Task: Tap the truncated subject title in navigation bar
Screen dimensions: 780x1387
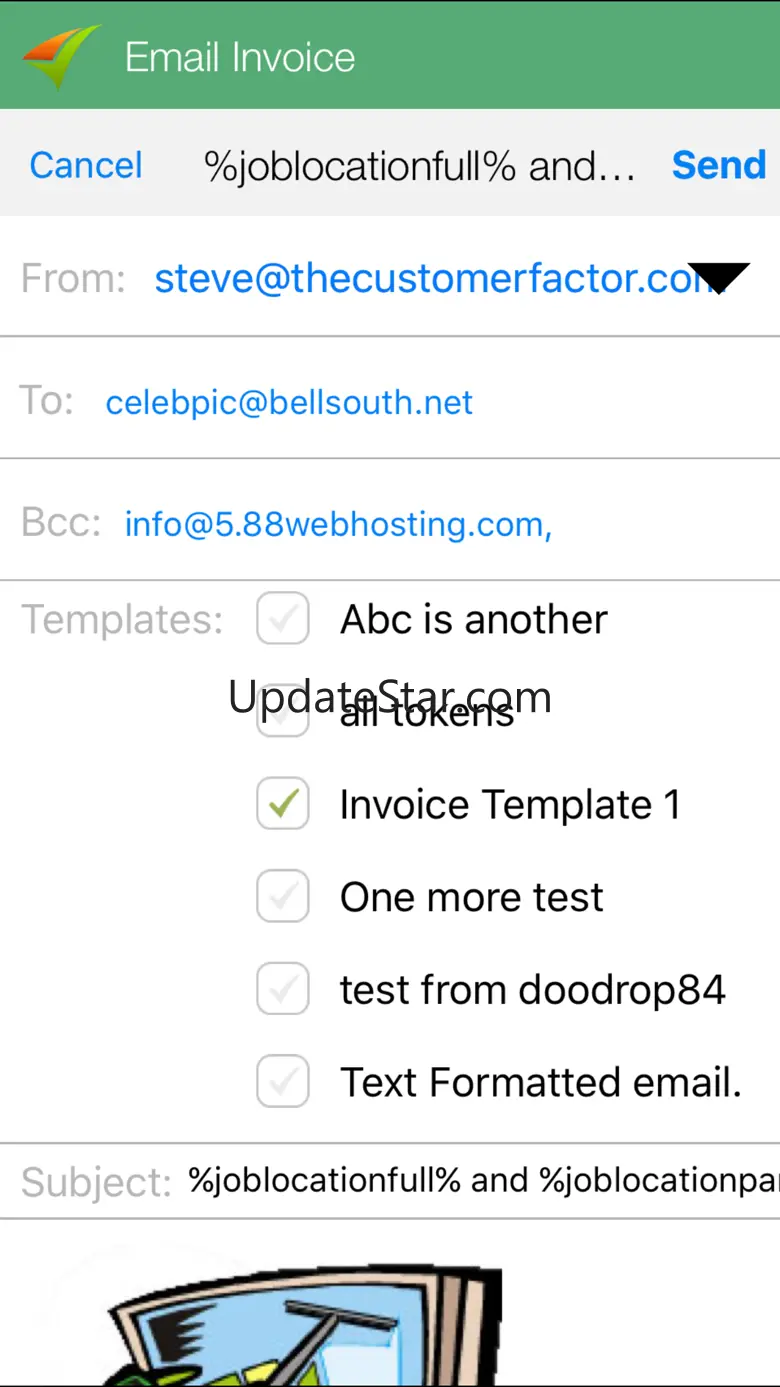Action: click(419, 165)
